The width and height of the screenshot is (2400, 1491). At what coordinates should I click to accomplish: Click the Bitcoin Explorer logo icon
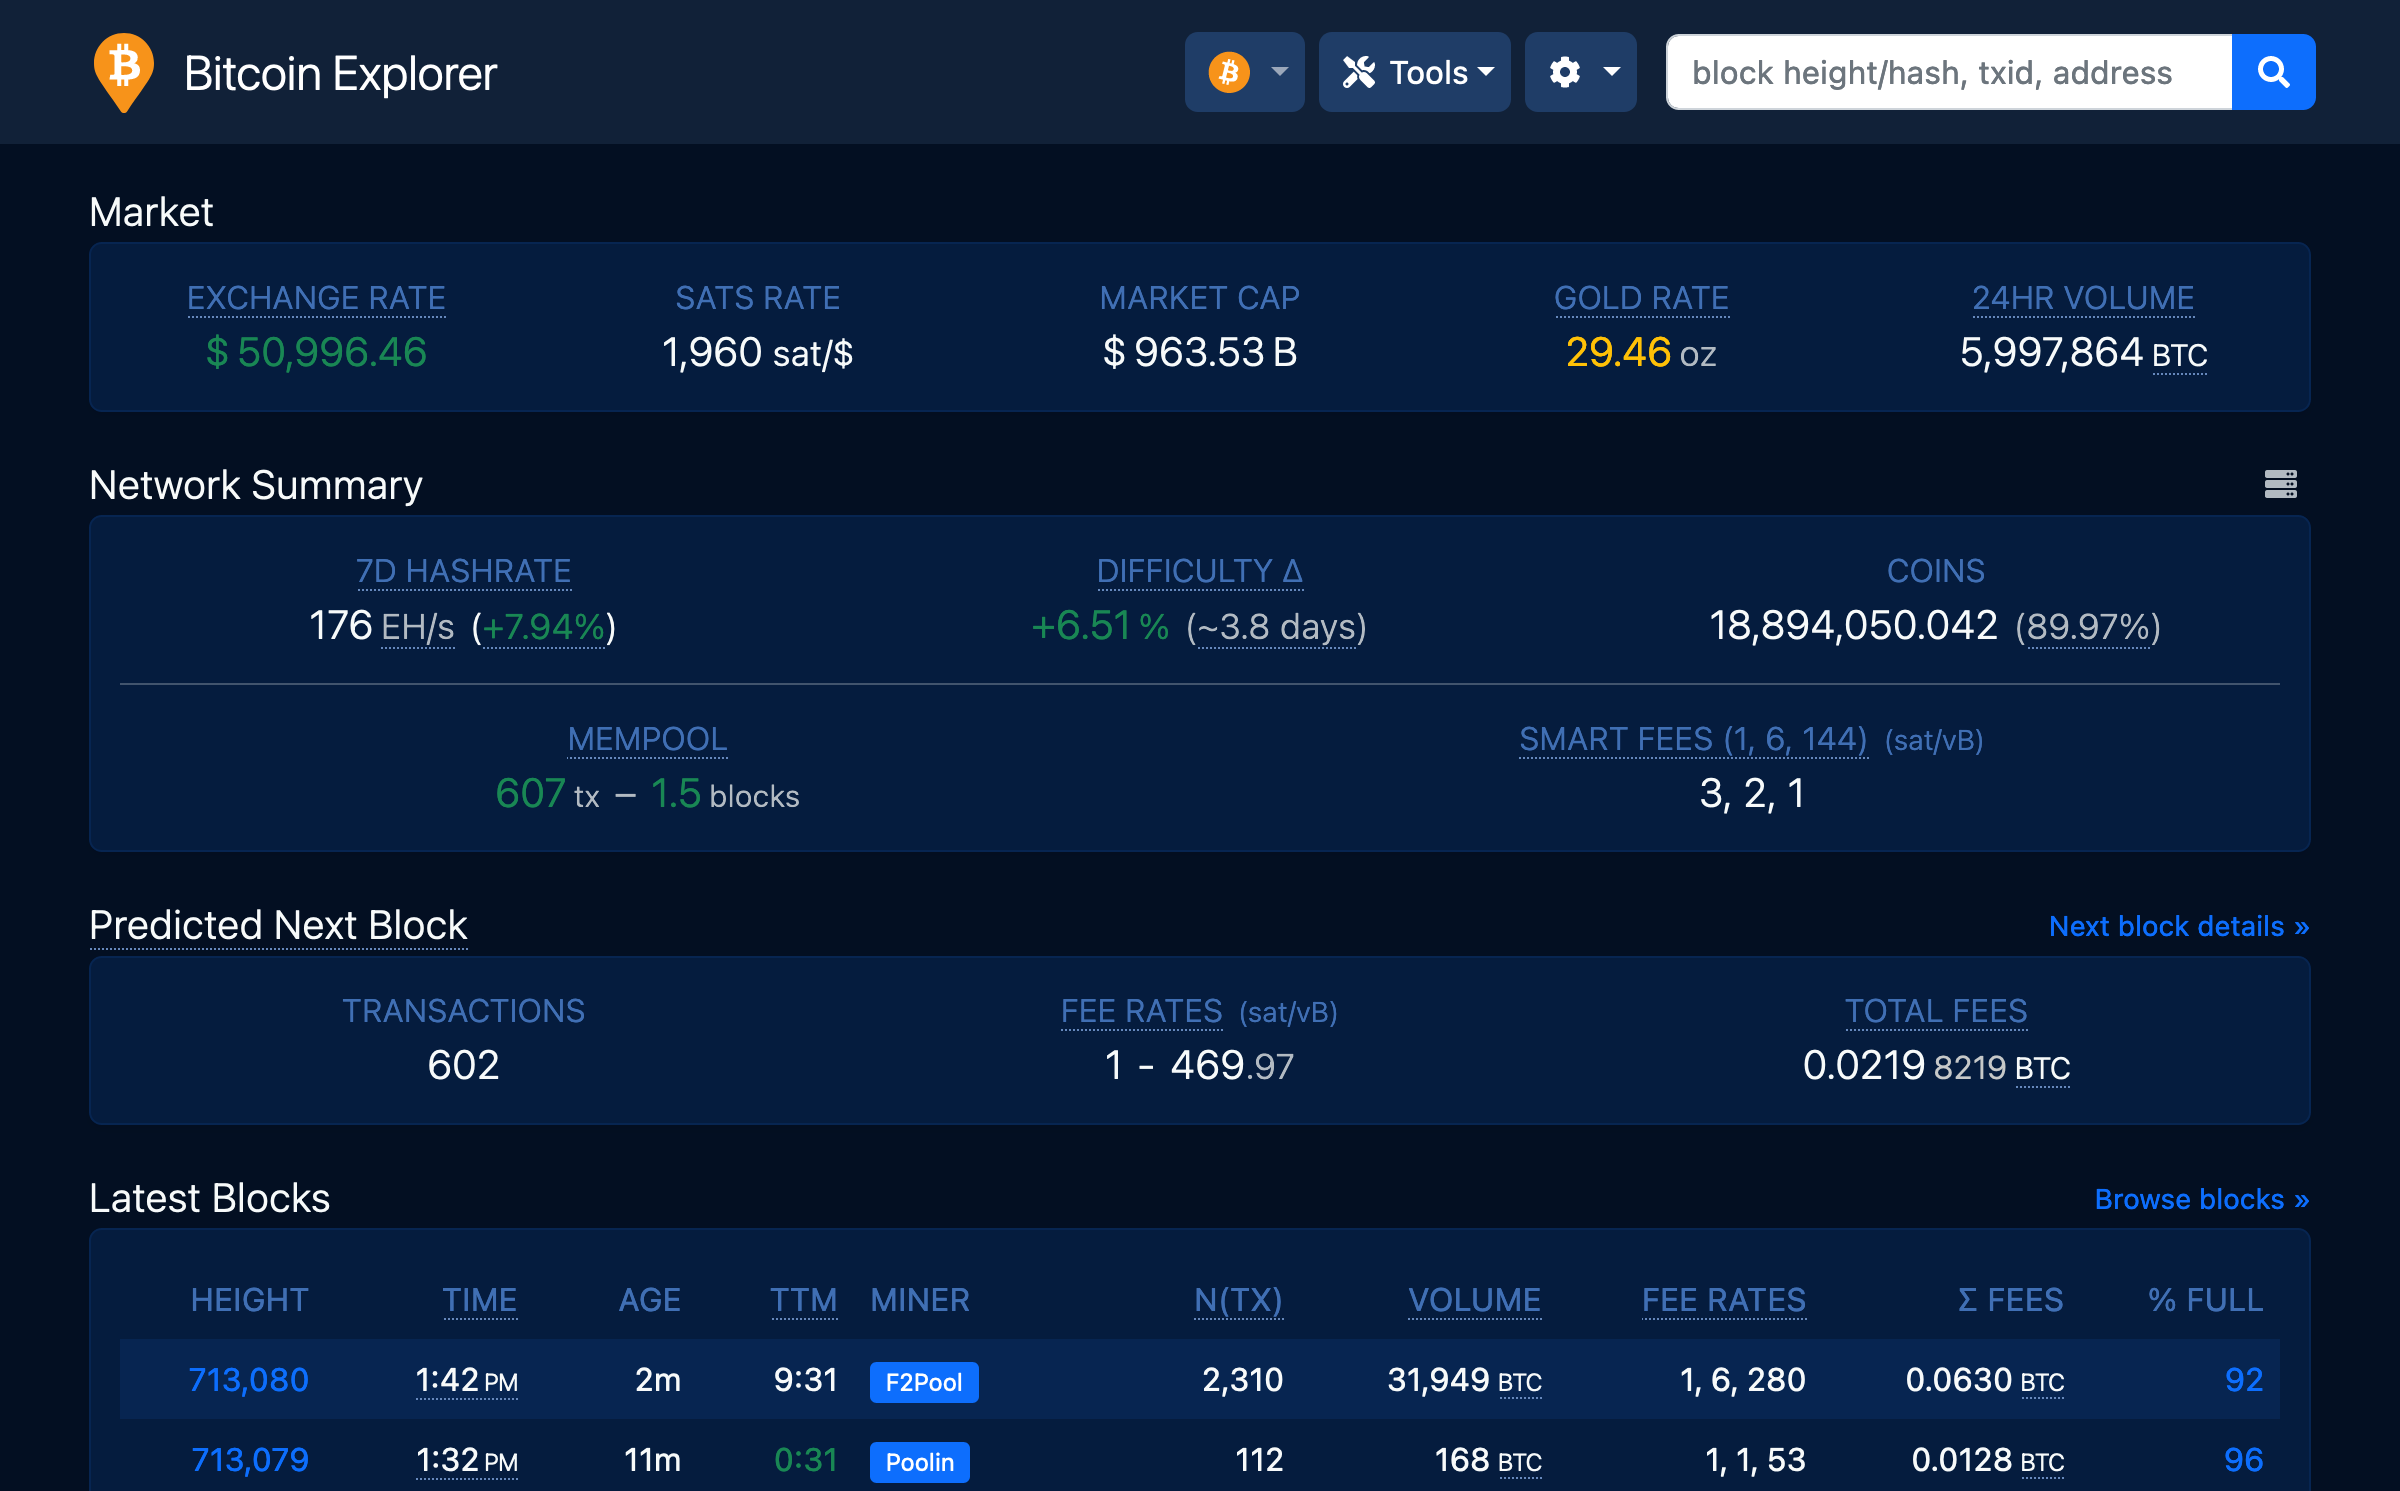click(x=123, y=70)
